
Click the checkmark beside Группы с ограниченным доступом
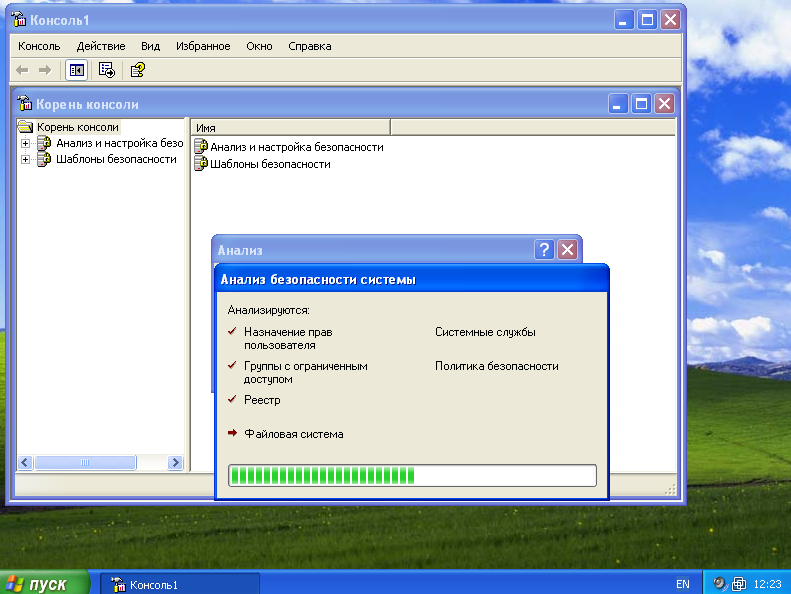coord(233,364)
